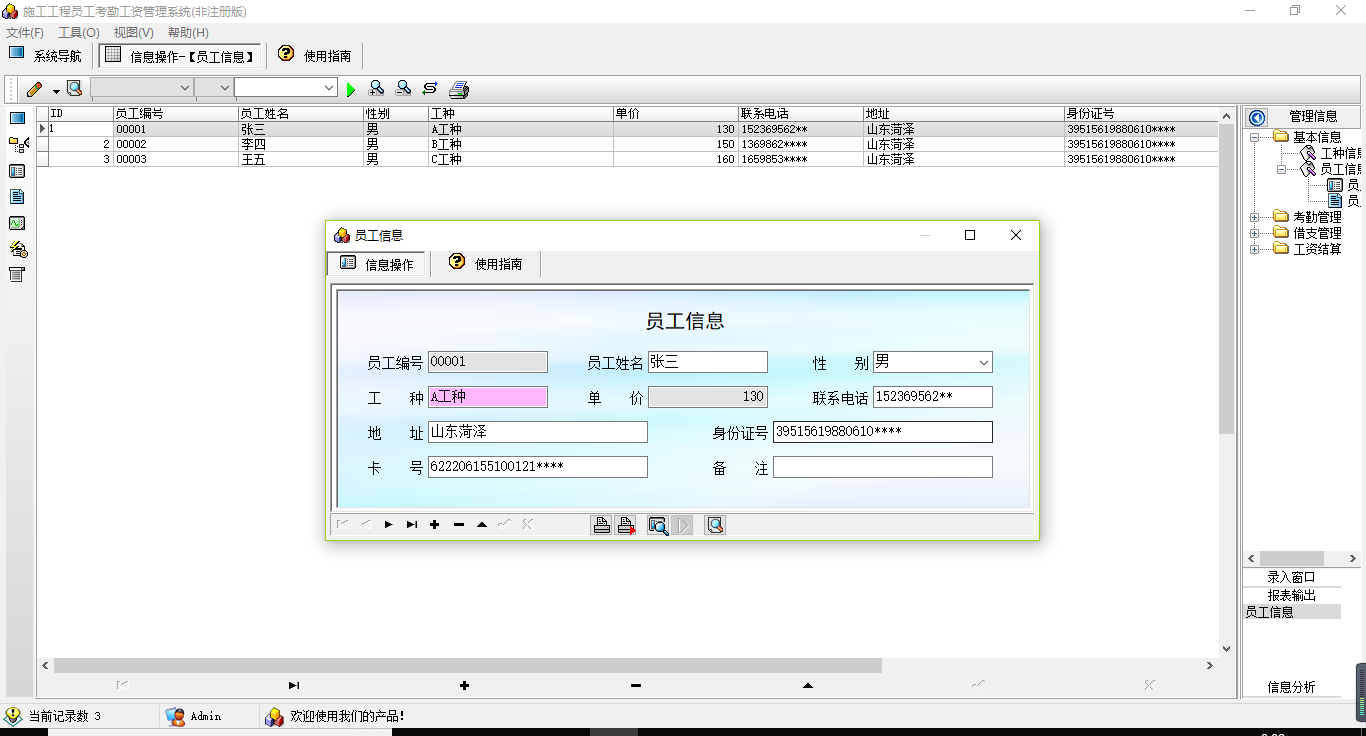Click the 工种 column header

click(x=520, y=113)
